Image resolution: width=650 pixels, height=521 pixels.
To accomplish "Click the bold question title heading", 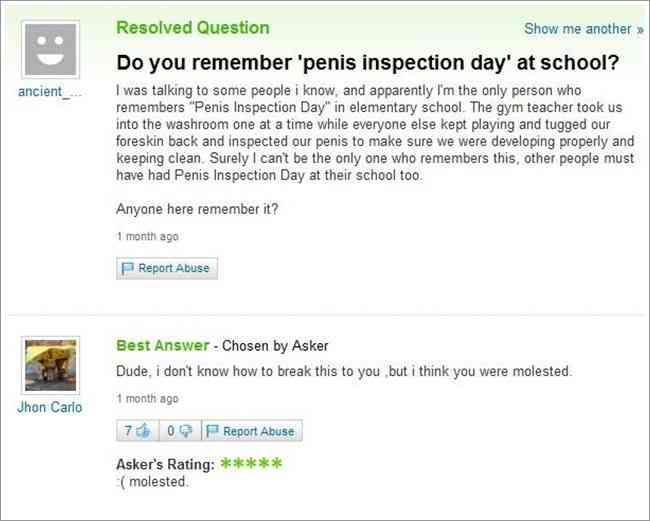I will (368, 61).
